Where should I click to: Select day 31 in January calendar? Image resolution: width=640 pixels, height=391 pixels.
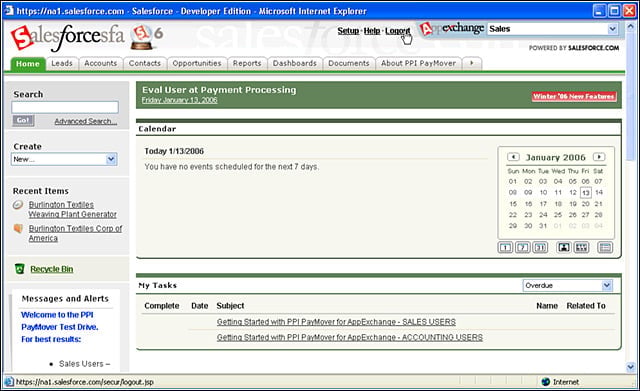(543, 226)
